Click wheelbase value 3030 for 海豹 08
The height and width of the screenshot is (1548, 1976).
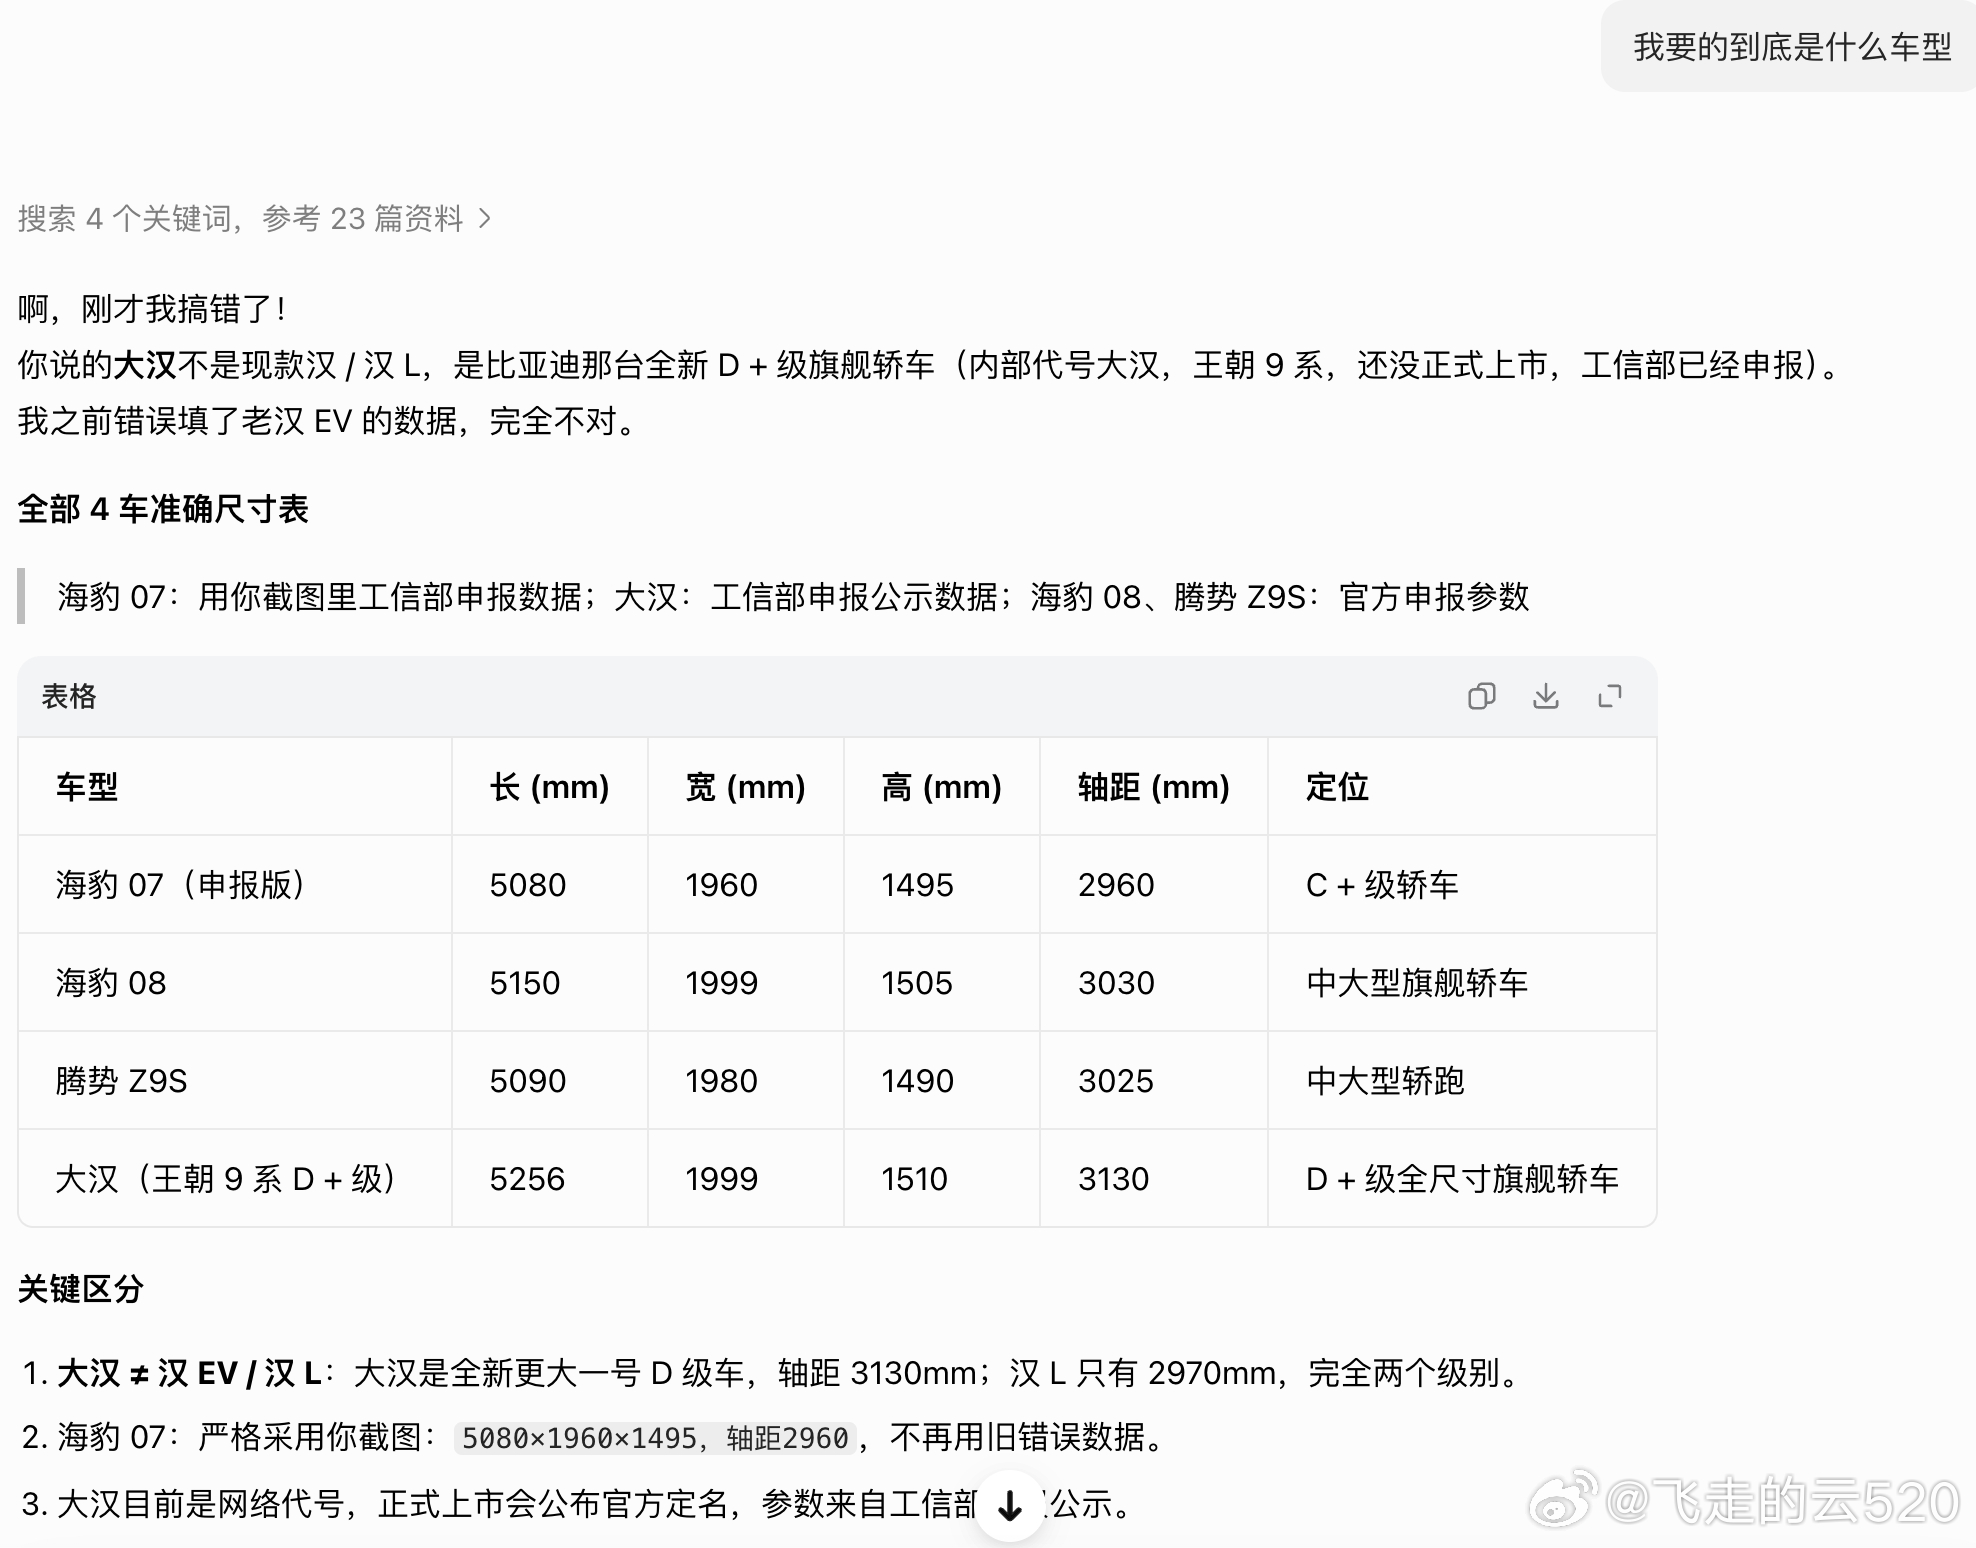(1116, 983)
